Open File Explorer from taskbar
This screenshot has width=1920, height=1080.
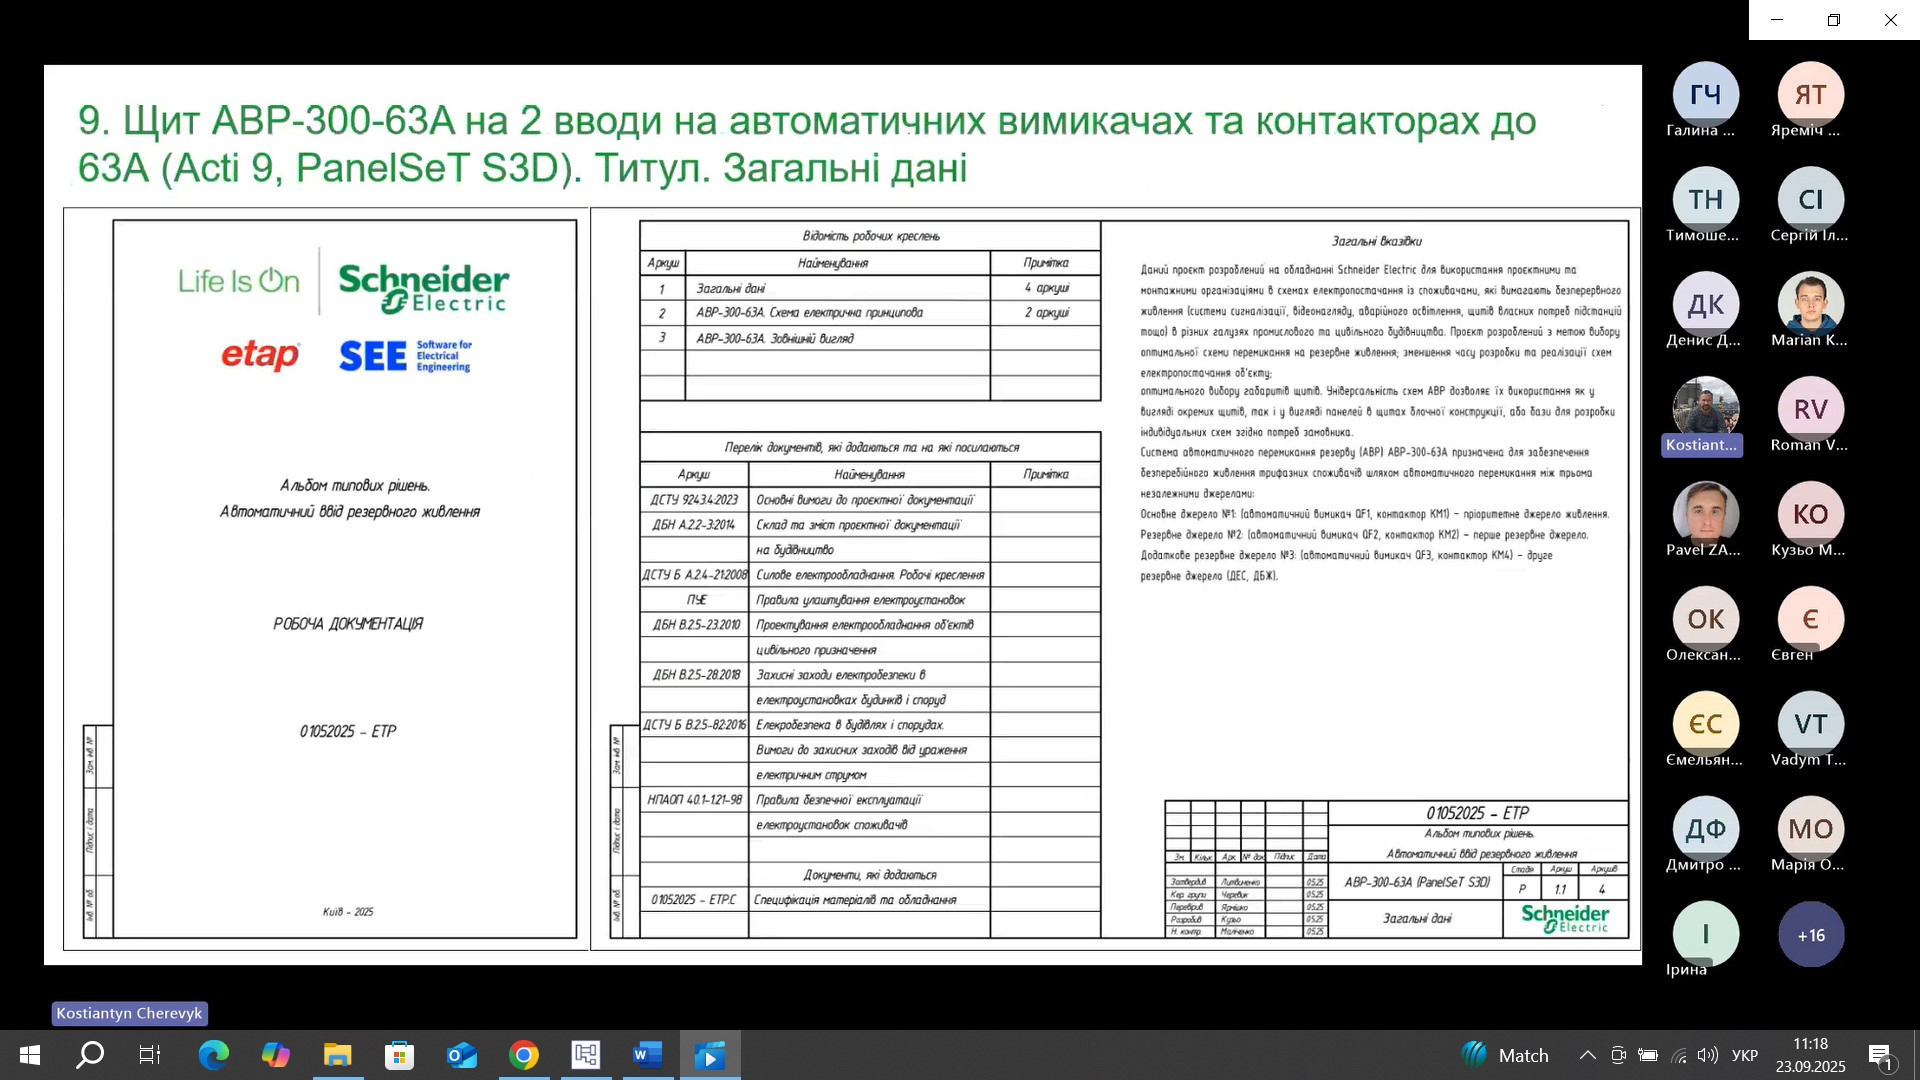(x=337, y=1055)
